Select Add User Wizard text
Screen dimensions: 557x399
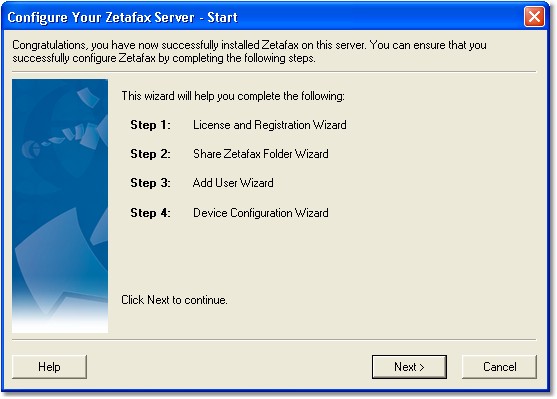233,183
